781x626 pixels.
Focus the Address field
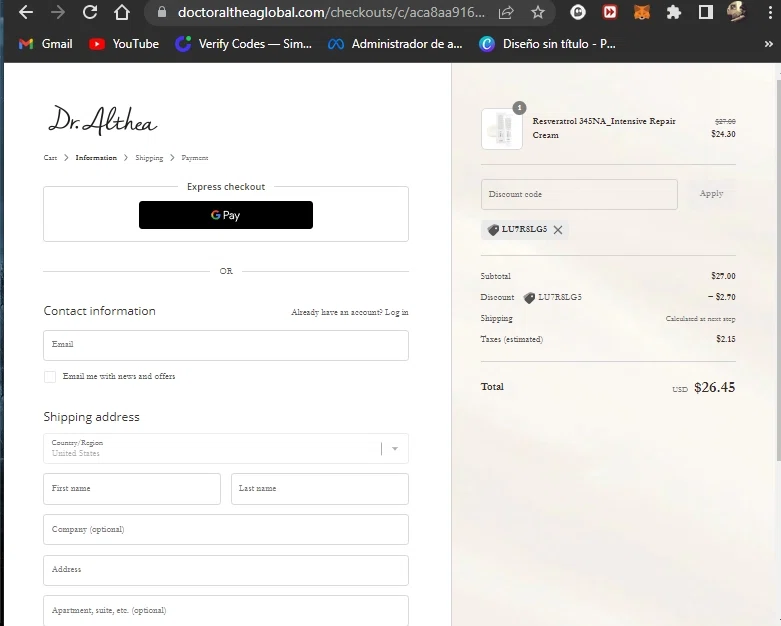coord(226,570)
